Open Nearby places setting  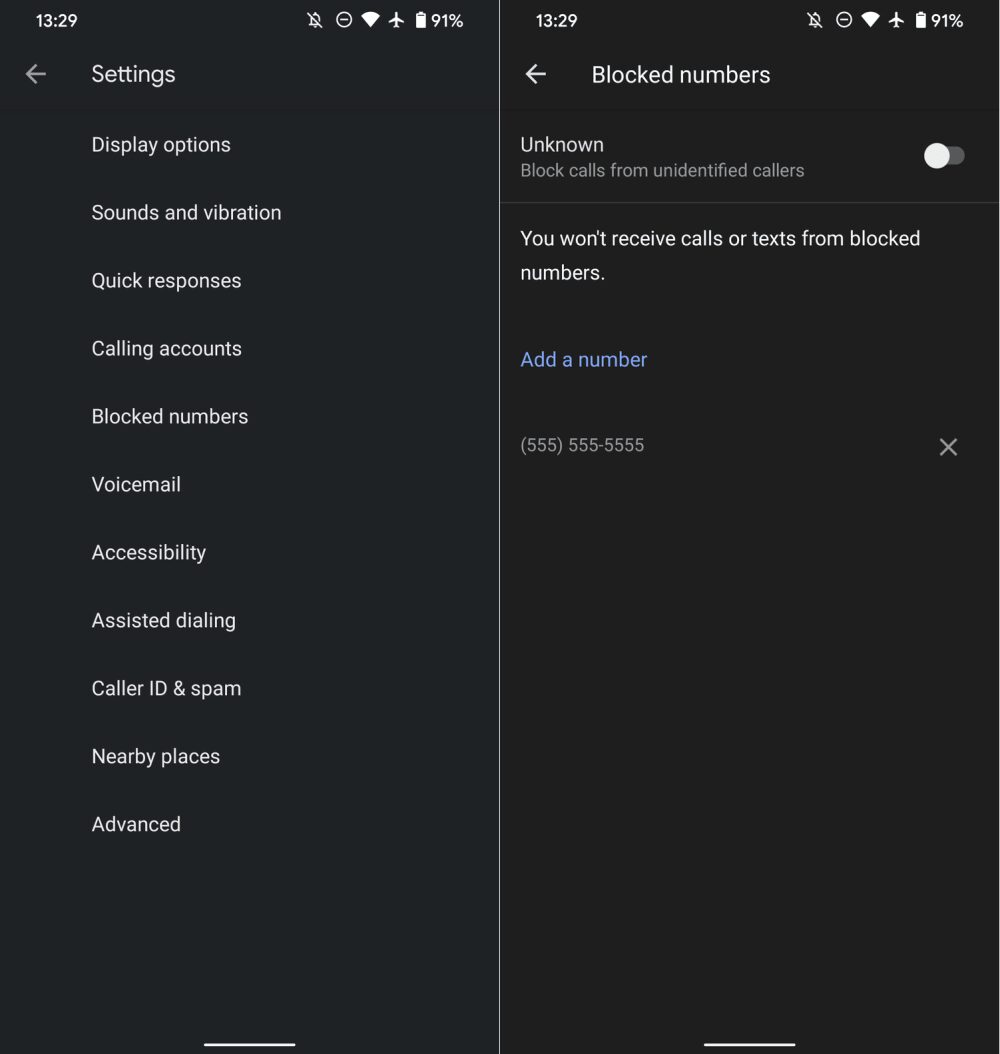pyautogui.click(x=156, y=757)
